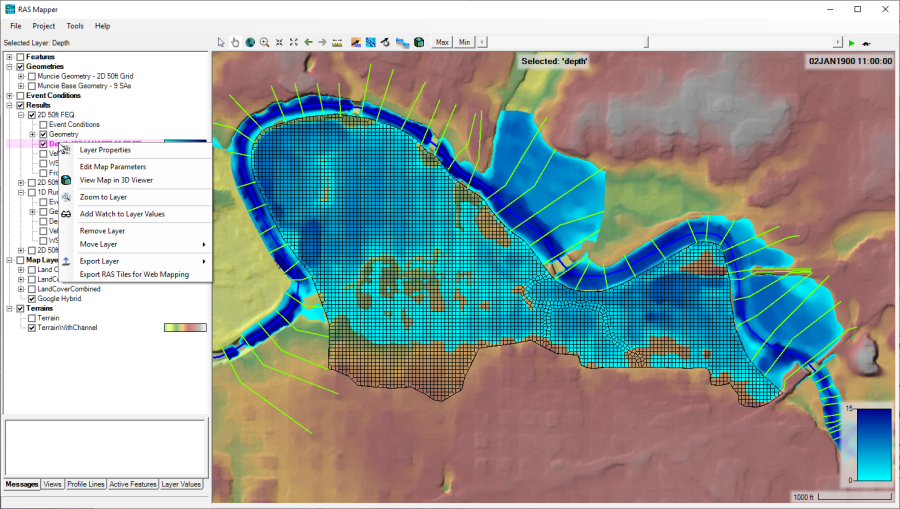The image size is (900, 509).
Task: Click the expand-to-full-view arrows icon
Action: (294, 42)
